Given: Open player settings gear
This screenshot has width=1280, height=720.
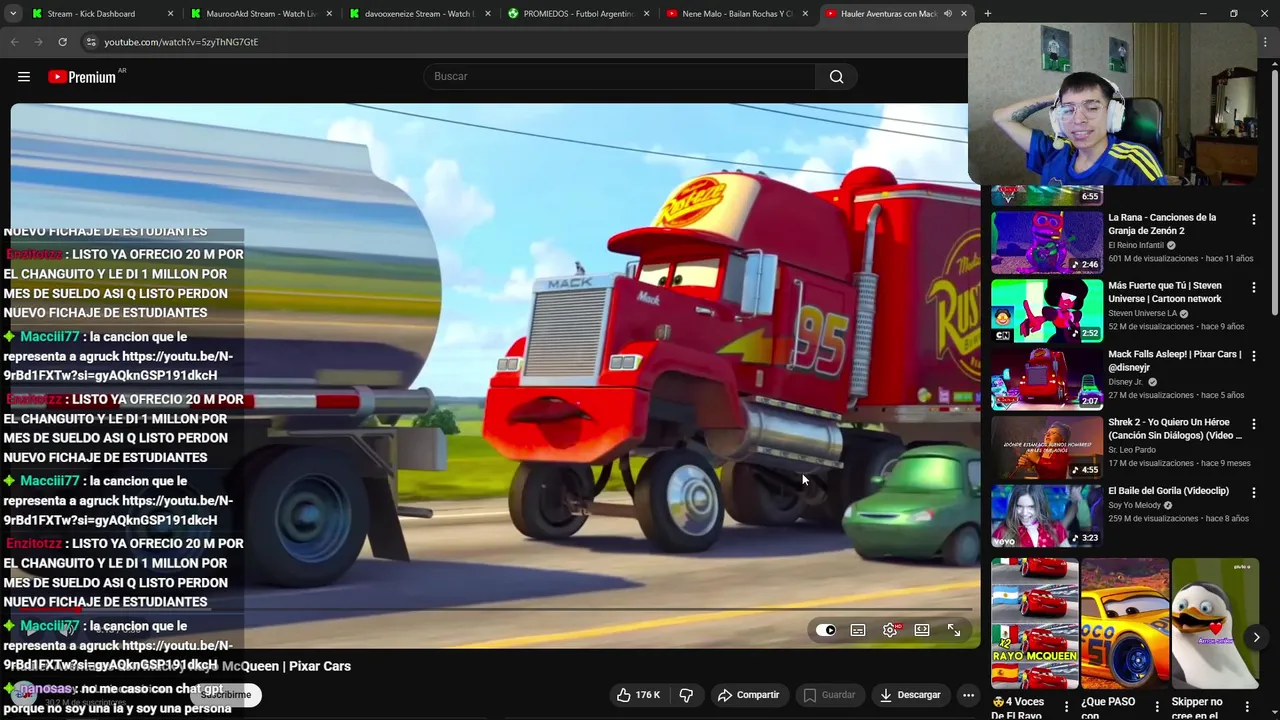Looking at the screenshot, I should (890, 630).
